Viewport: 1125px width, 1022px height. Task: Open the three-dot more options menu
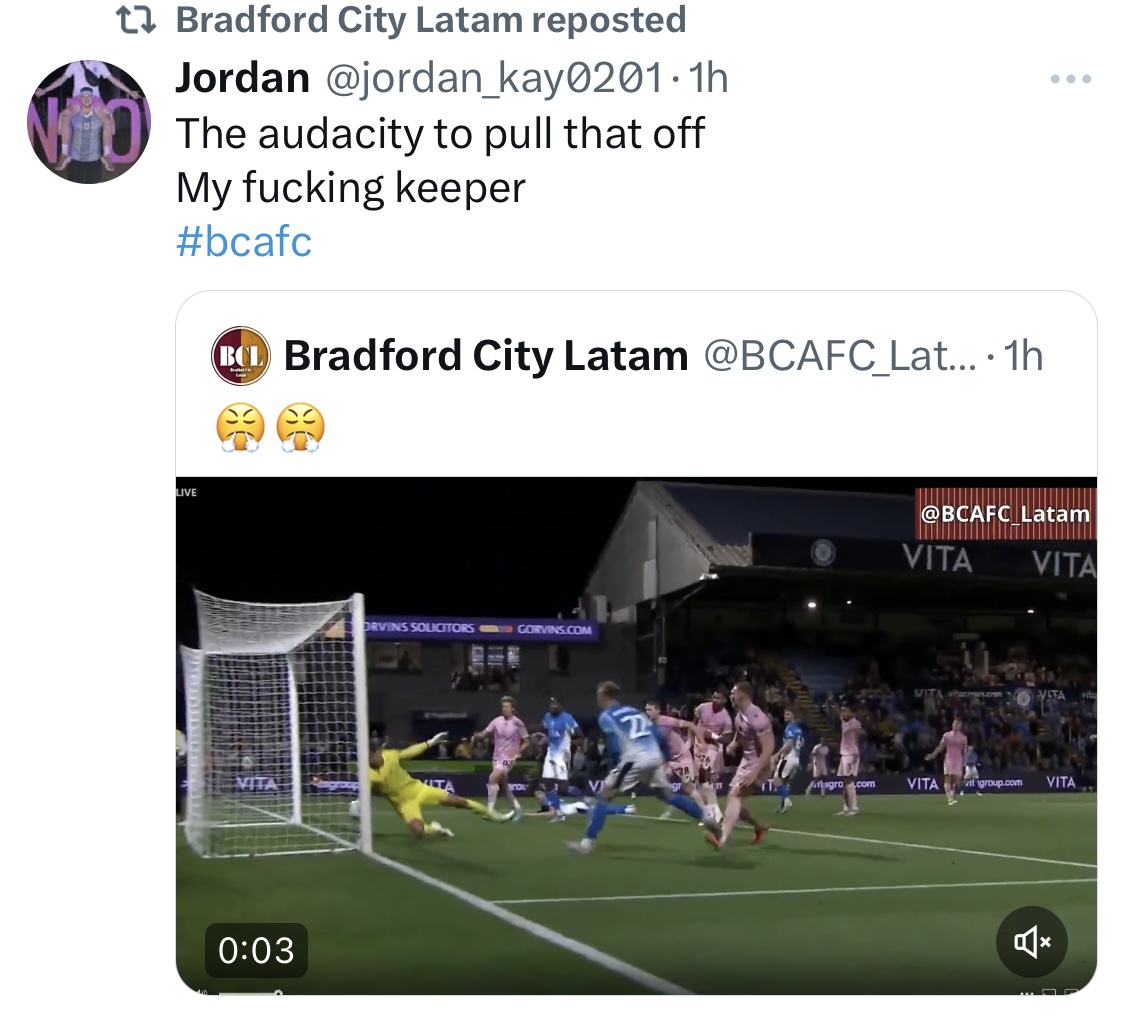pos(1070,79)
